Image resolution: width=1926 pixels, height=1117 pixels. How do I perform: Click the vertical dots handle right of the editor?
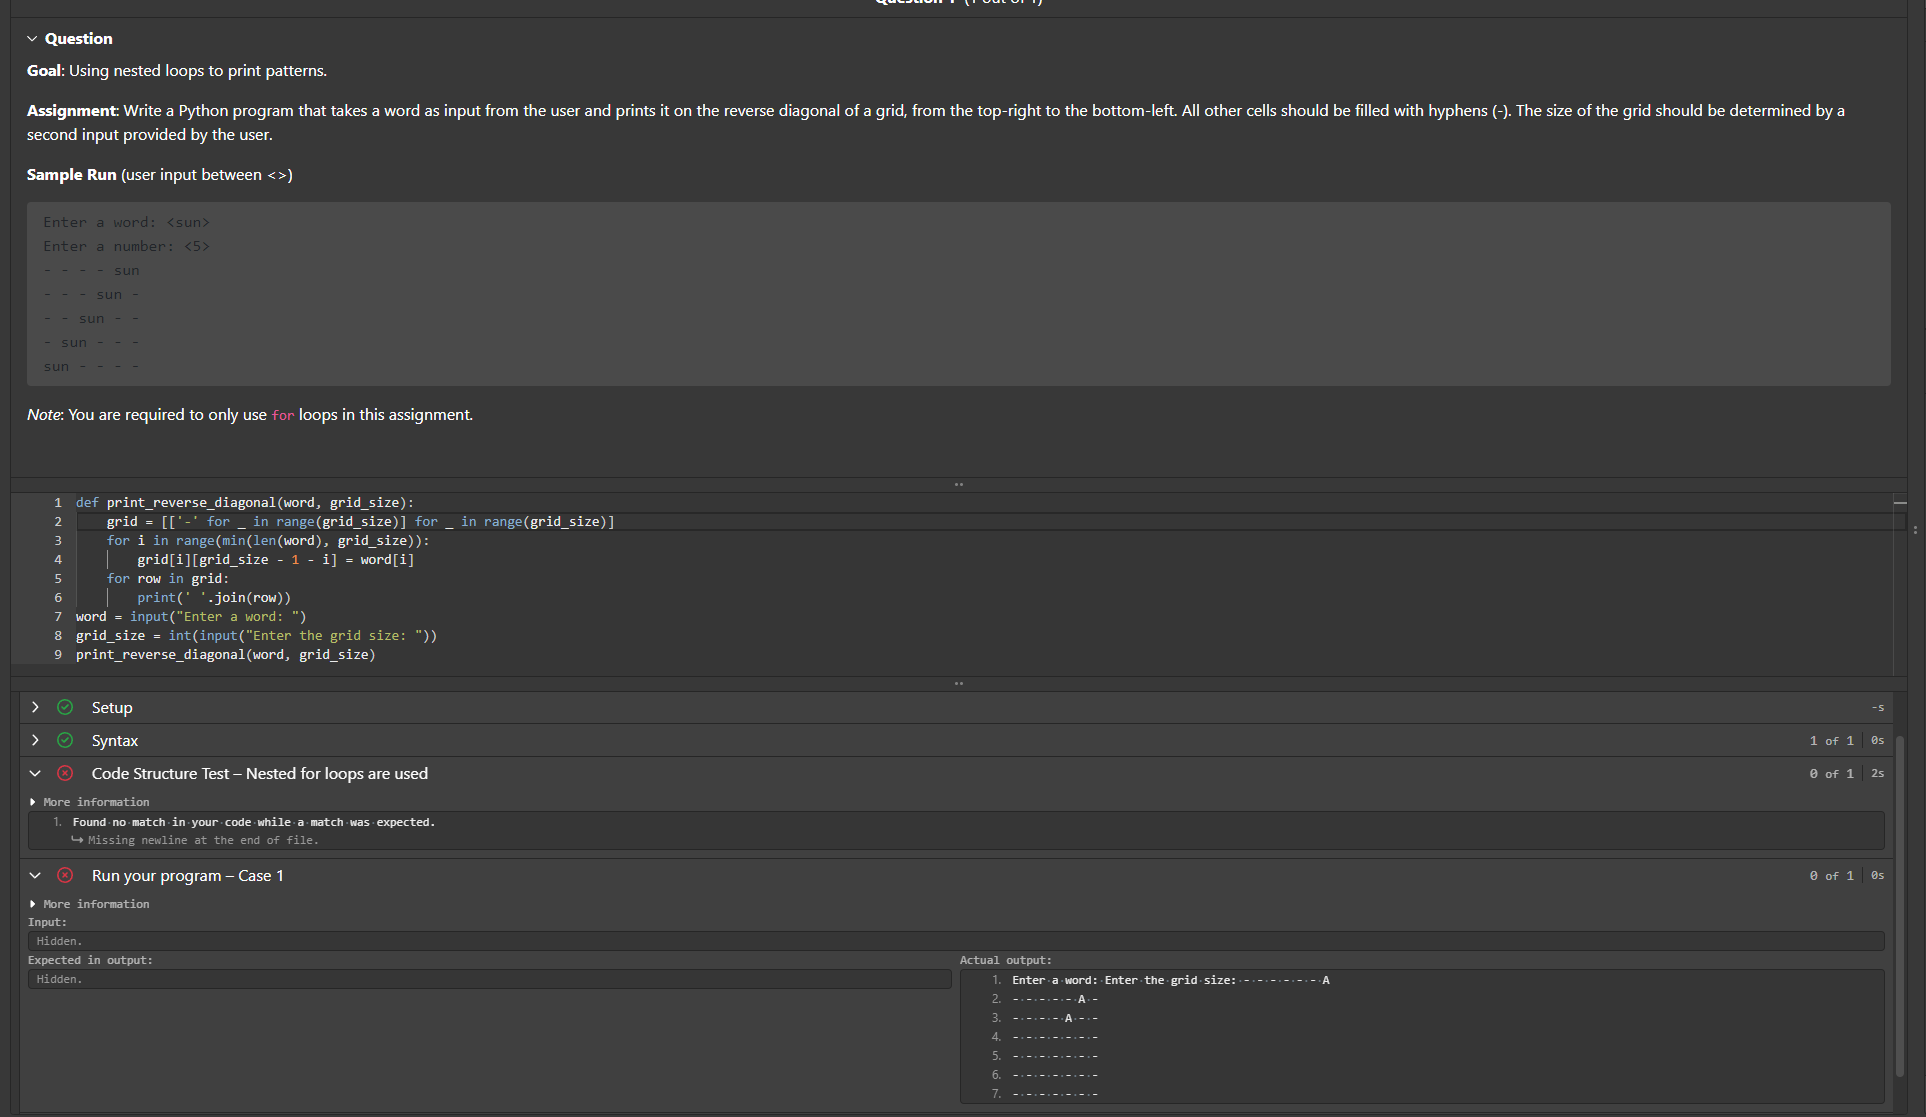click(1915, 530)
